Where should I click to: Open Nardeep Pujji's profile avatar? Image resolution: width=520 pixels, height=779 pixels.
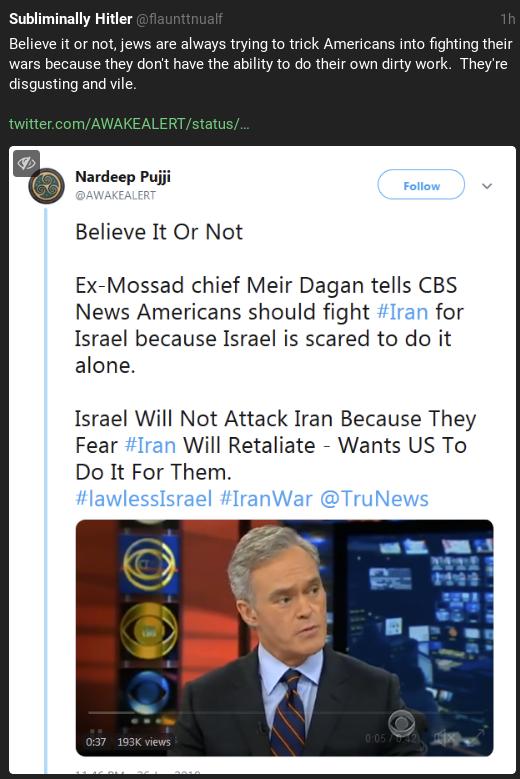click(47, 186)
